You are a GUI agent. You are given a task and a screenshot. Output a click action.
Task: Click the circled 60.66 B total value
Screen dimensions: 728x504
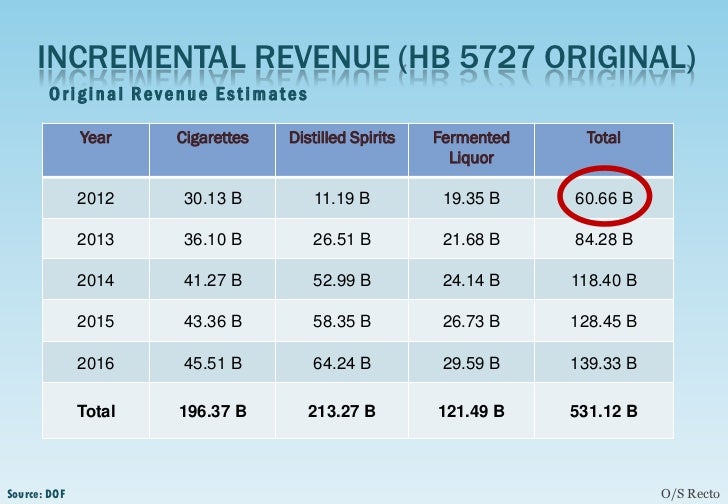604,198
